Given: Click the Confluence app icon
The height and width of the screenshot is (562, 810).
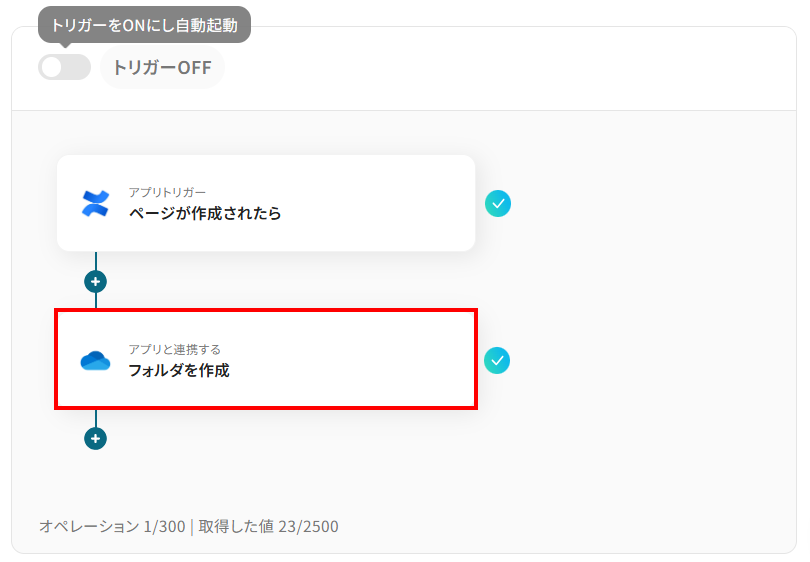Looking at the screenshot, I should click(x=96, y=203).
